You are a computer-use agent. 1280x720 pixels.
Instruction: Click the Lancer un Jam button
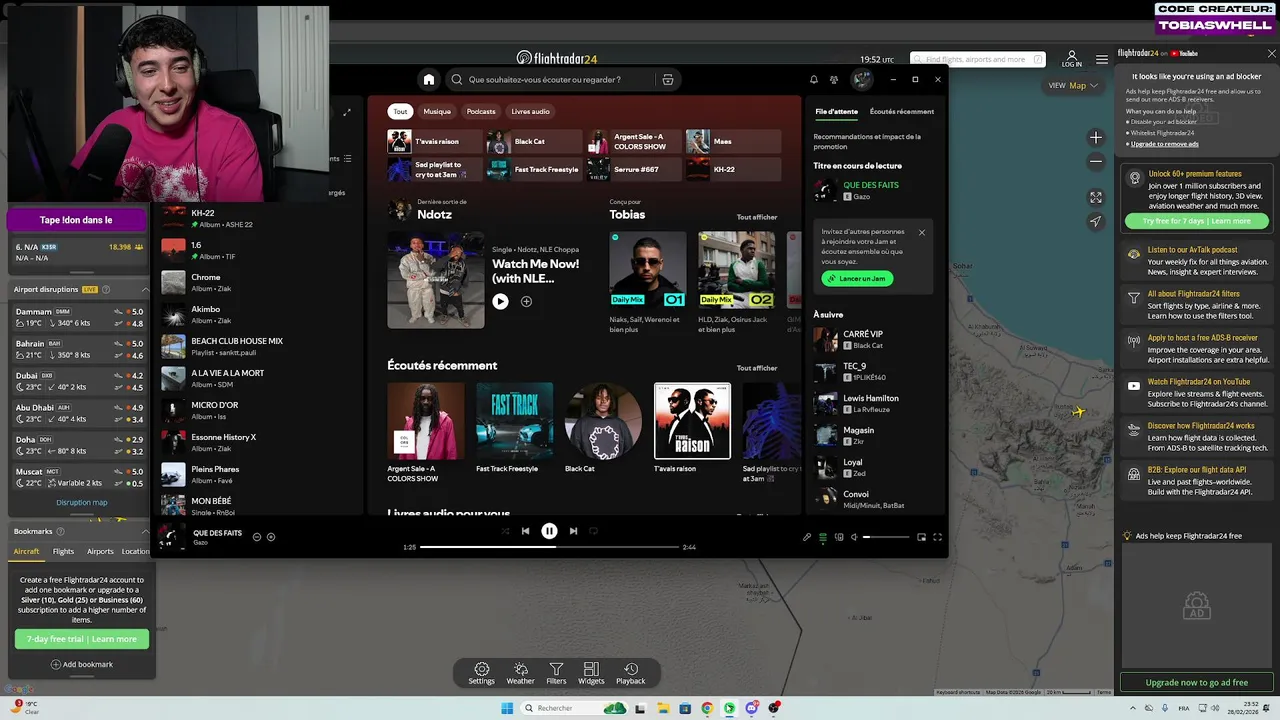857,278
